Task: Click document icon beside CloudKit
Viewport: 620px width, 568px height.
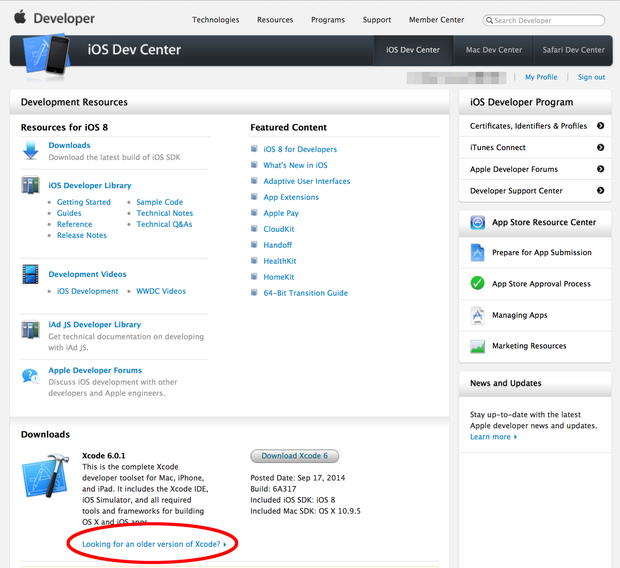Action: [x=254, y=229]
